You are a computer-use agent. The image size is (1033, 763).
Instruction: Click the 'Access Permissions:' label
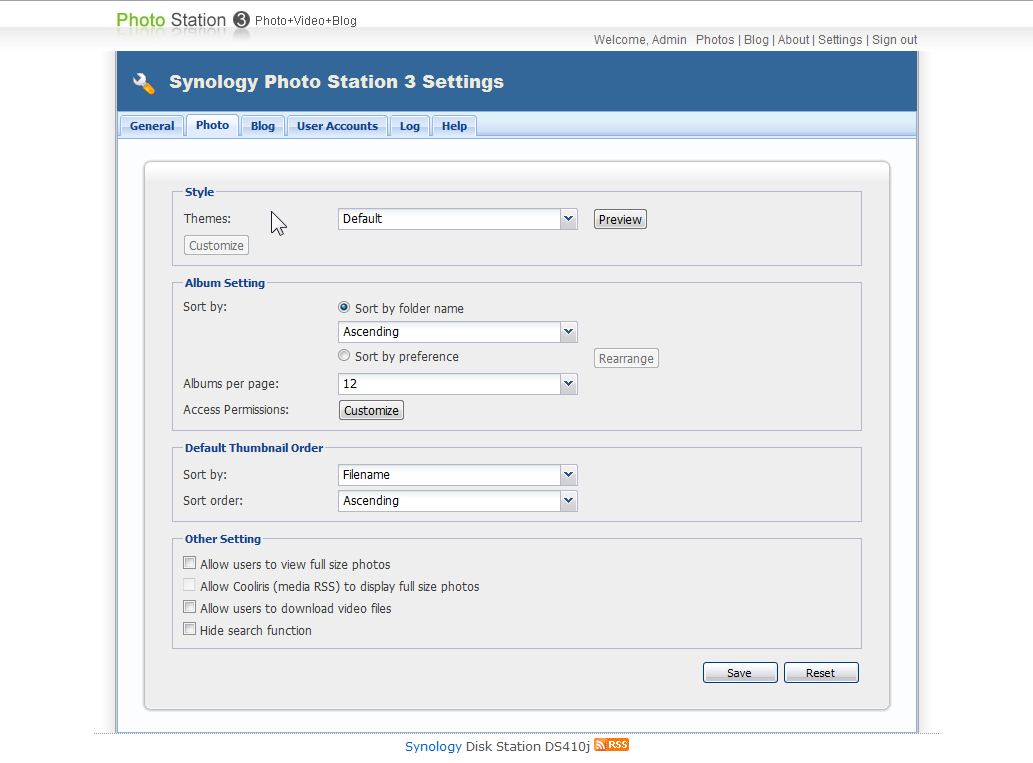click(236, 410)
